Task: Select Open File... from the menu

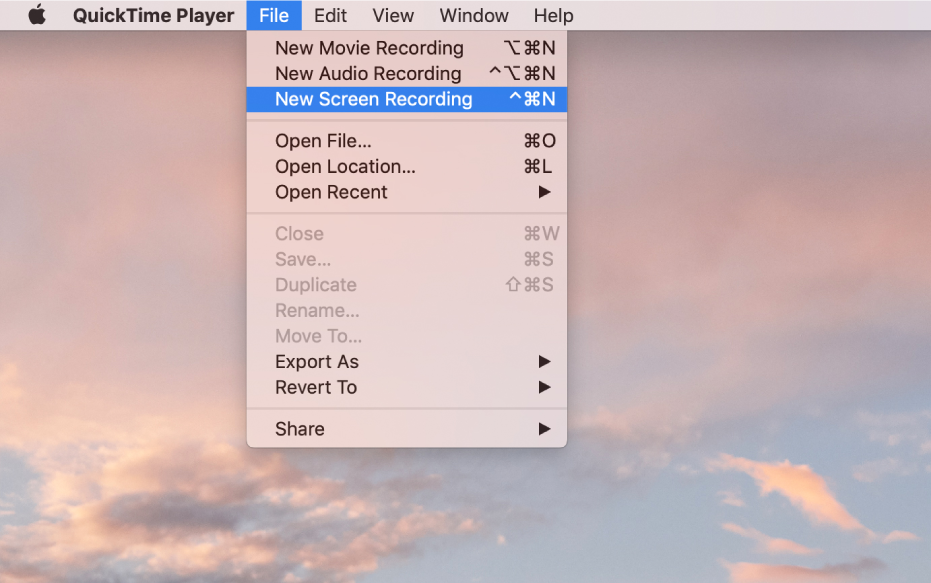Action: (407, 141)
